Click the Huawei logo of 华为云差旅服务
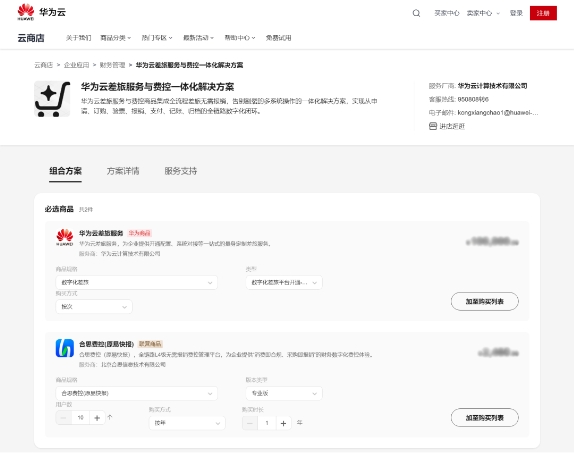Screen dimensions: 574x453 [65, 237]
